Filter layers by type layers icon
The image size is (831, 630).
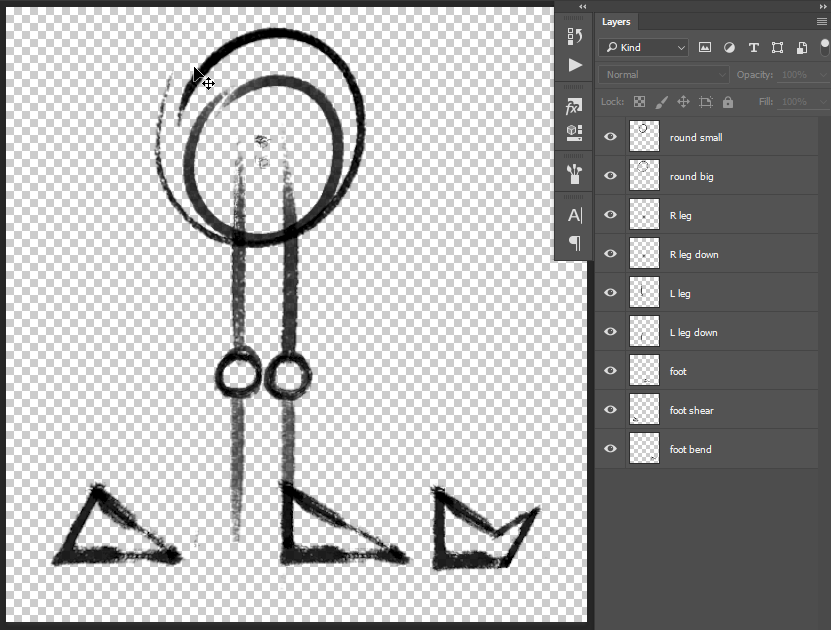tap(753, 48)
